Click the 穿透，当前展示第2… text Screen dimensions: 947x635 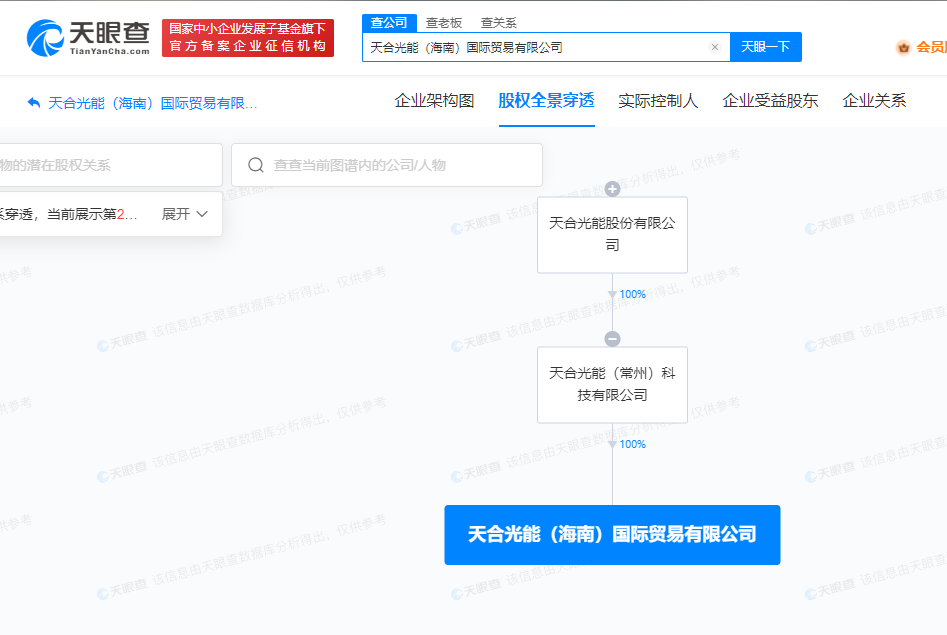click(x=68, y=214)
